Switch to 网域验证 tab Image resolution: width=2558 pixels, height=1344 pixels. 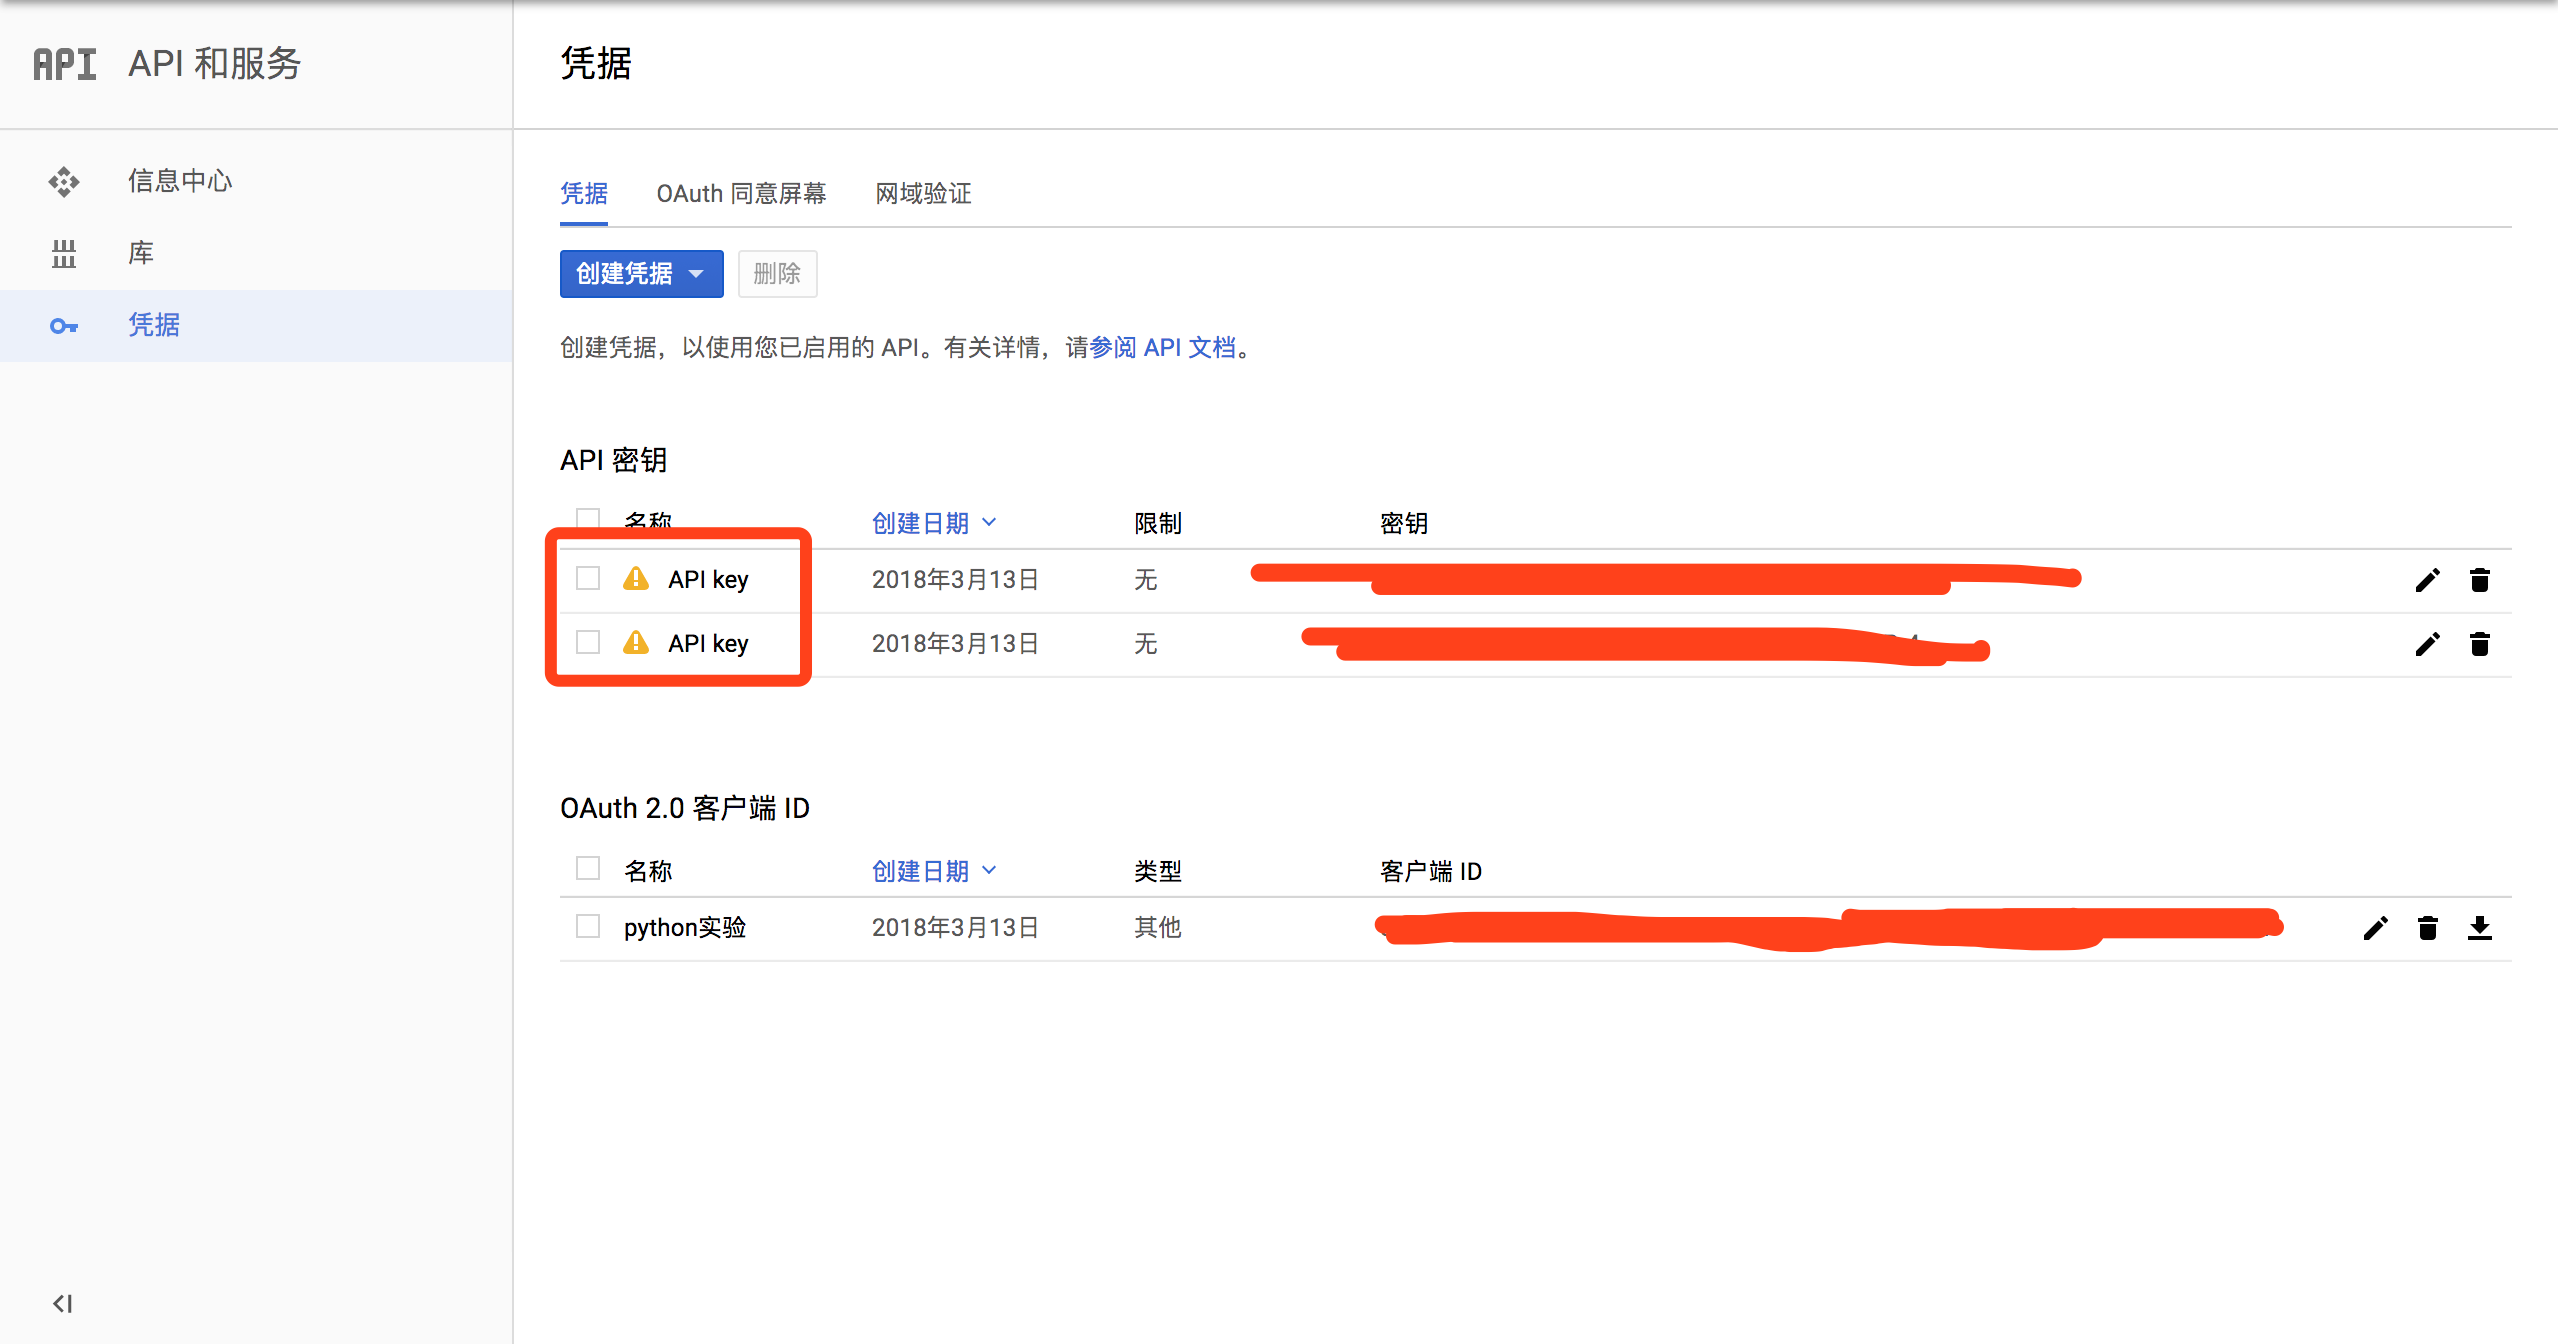pos(923,193)
